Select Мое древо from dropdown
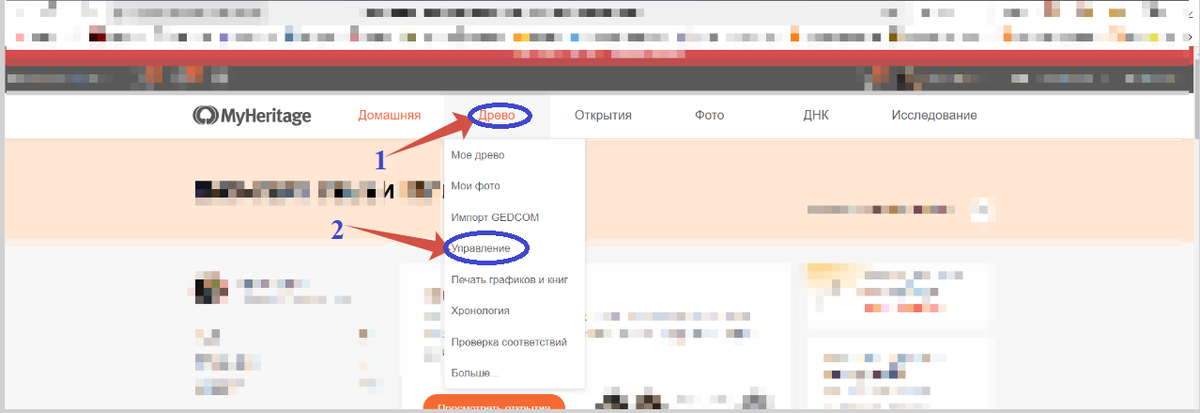This screenshot has width=1200, height=413. click(x=478, y=155)
